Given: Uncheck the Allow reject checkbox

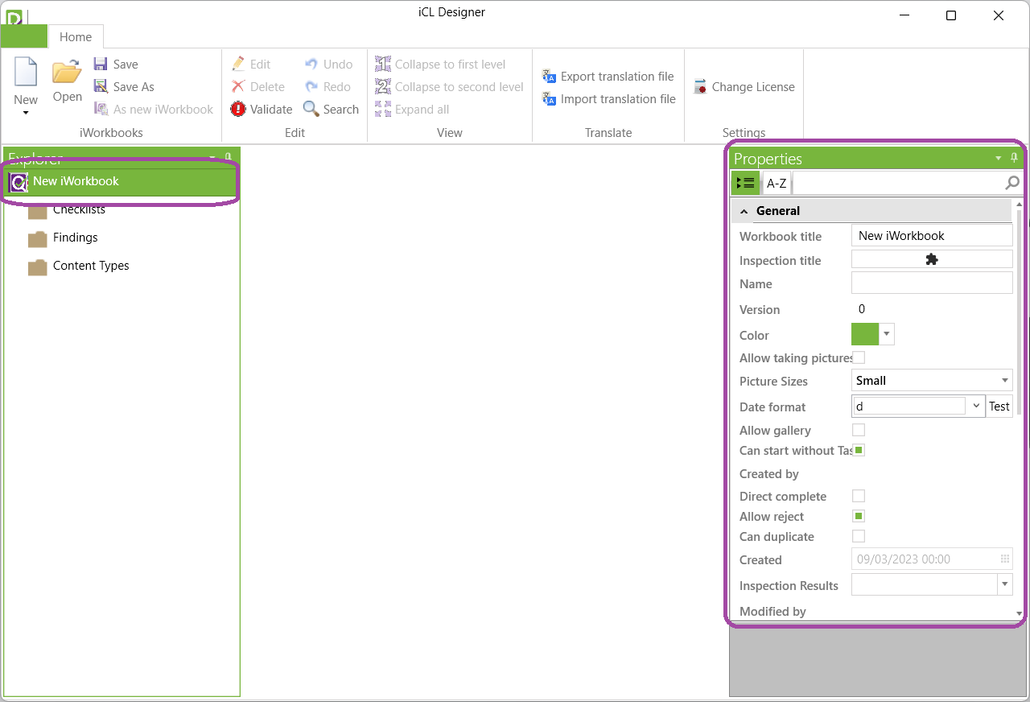Looking at the screenshot, I should pyautogui.click(x=858, y=516).
